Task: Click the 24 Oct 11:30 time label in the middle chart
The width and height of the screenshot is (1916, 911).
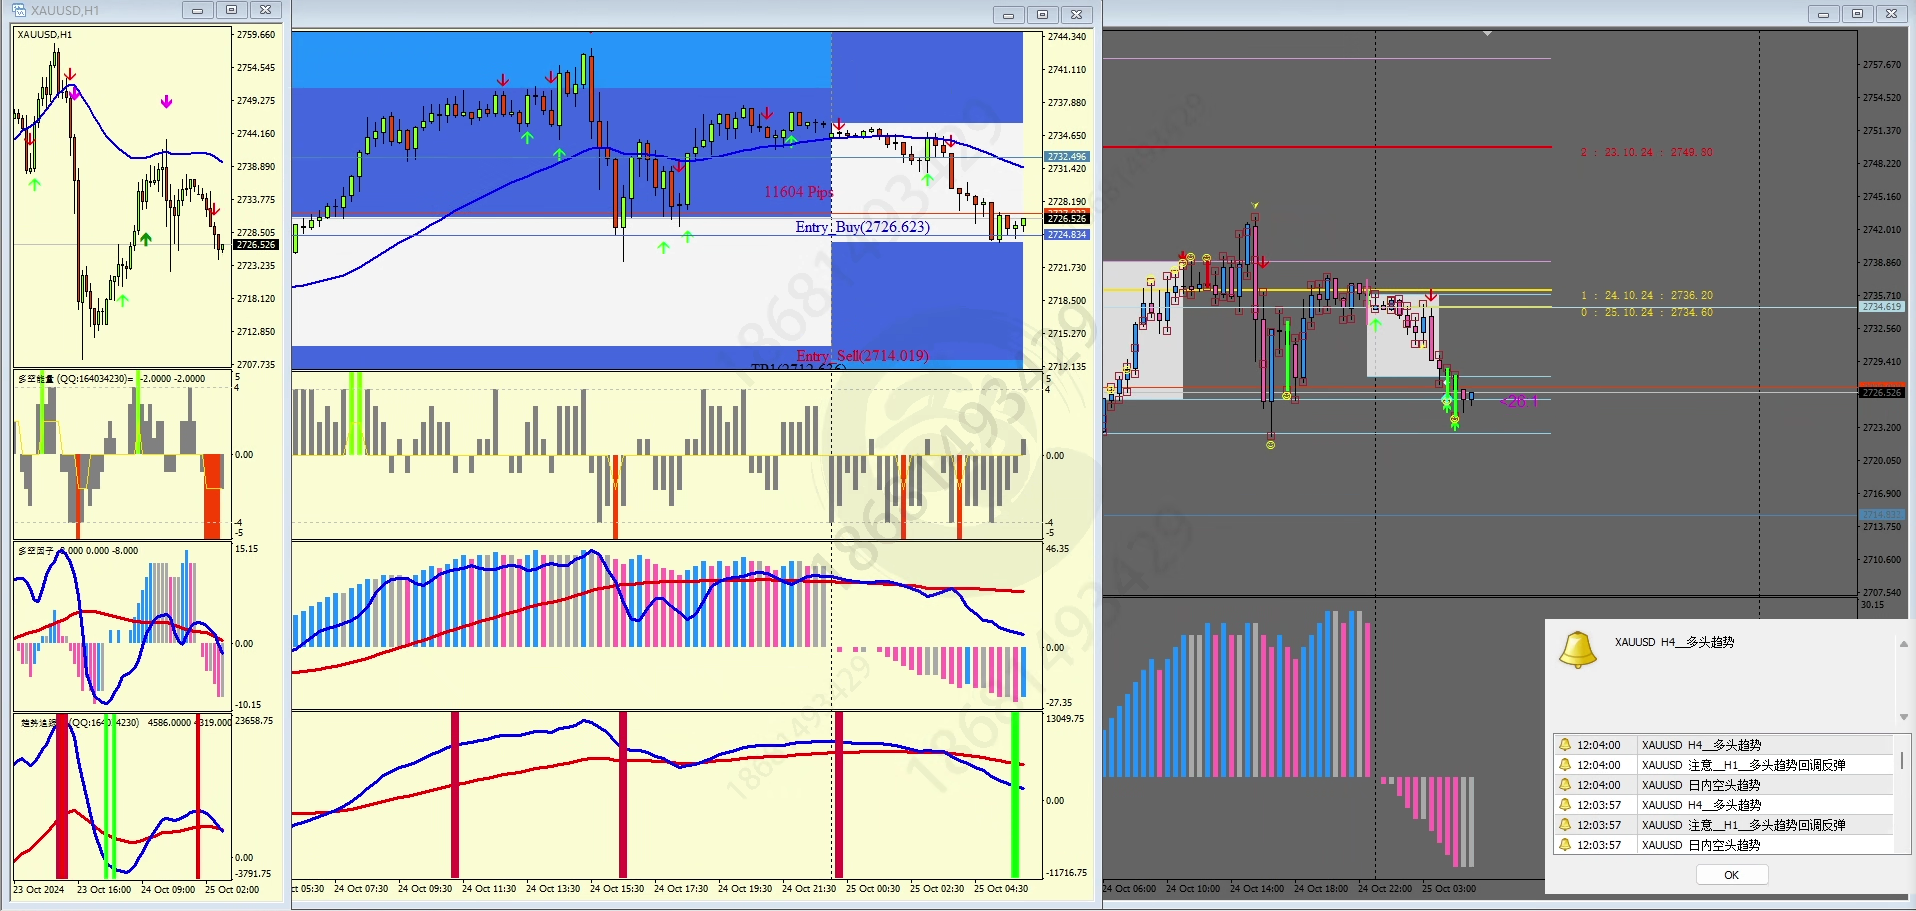Action: [x=491, y=889]
